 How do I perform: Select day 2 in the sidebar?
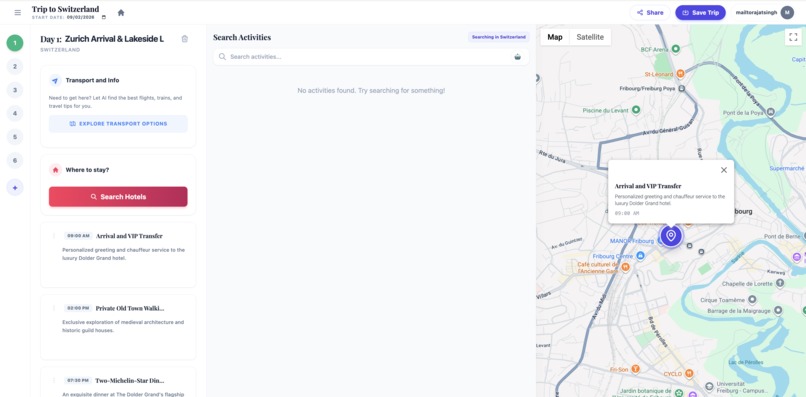15,66
